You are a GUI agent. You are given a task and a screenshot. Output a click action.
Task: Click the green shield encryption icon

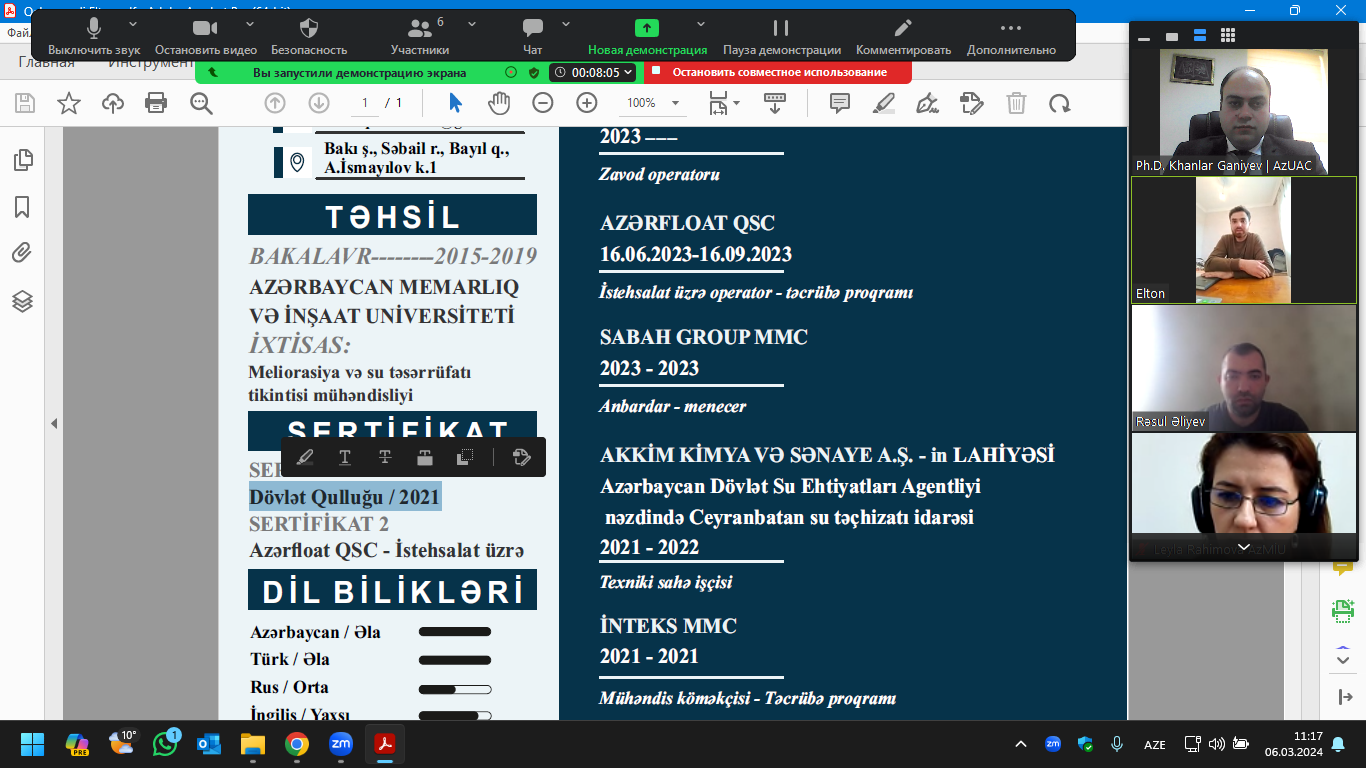point(534,72)
